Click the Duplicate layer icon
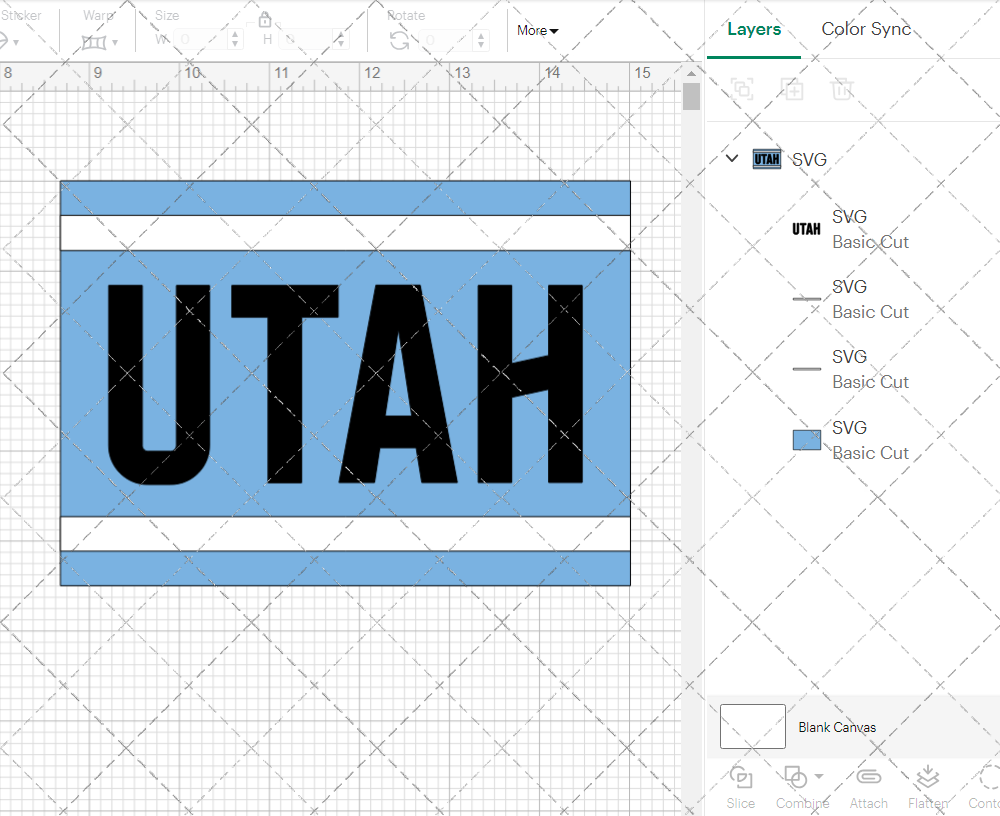Image resolution: width=1000 pixels, height=816 pixels. click(793, 89)
